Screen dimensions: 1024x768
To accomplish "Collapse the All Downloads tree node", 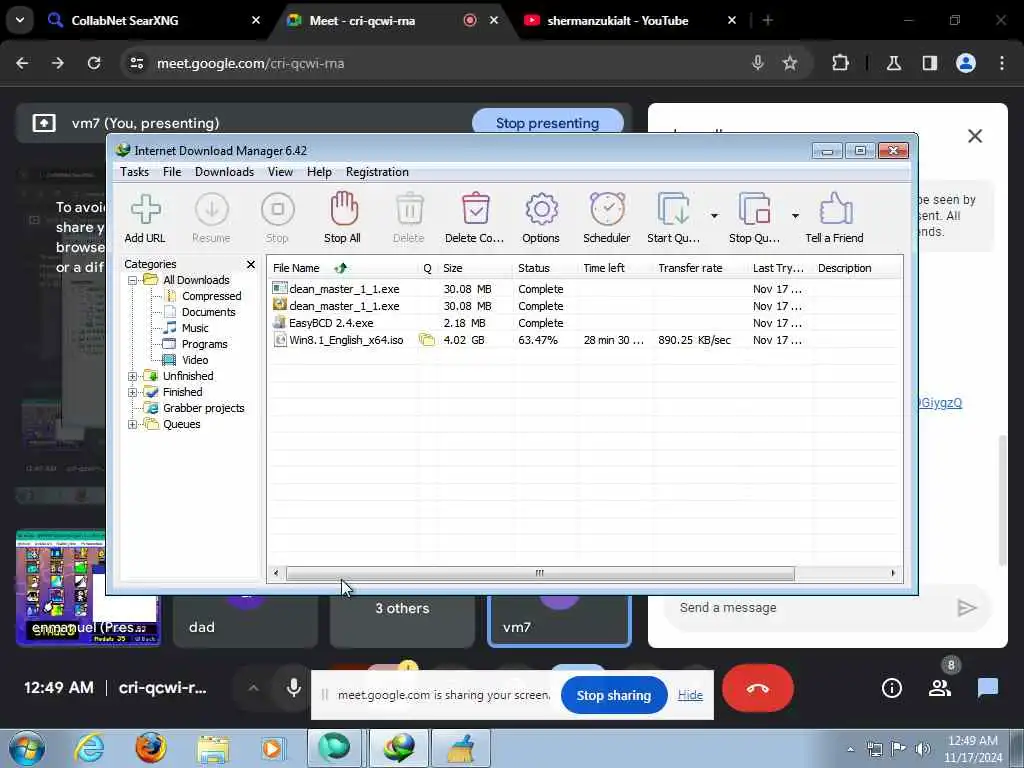I will pos(133,280).
